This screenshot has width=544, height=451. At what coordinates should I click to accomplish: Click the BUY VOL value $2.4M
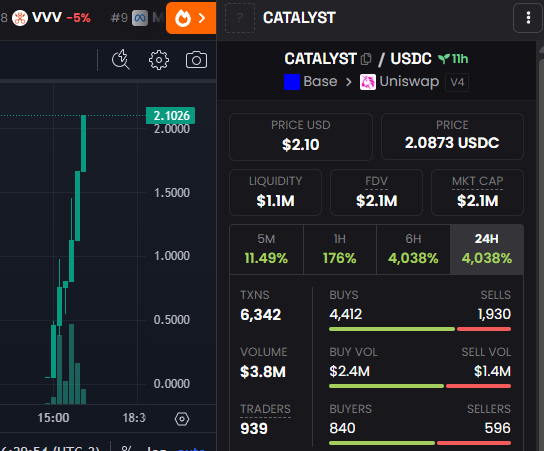(349, 371)
